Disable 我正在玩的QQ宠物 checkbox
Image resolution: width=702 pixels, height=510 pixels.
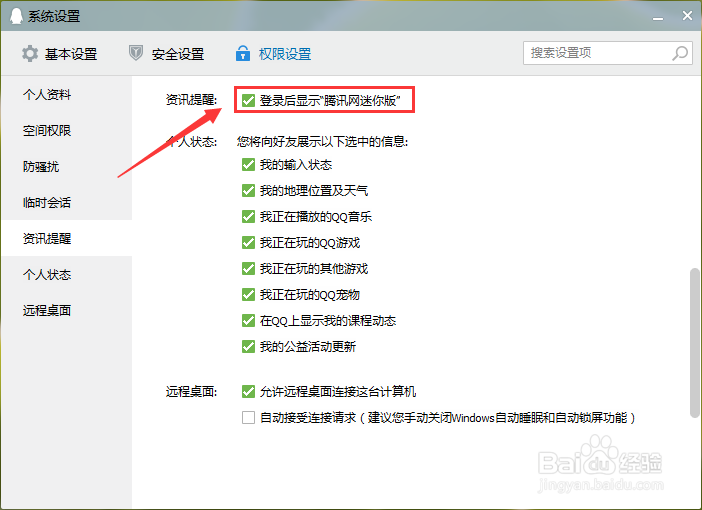(248, 295)
